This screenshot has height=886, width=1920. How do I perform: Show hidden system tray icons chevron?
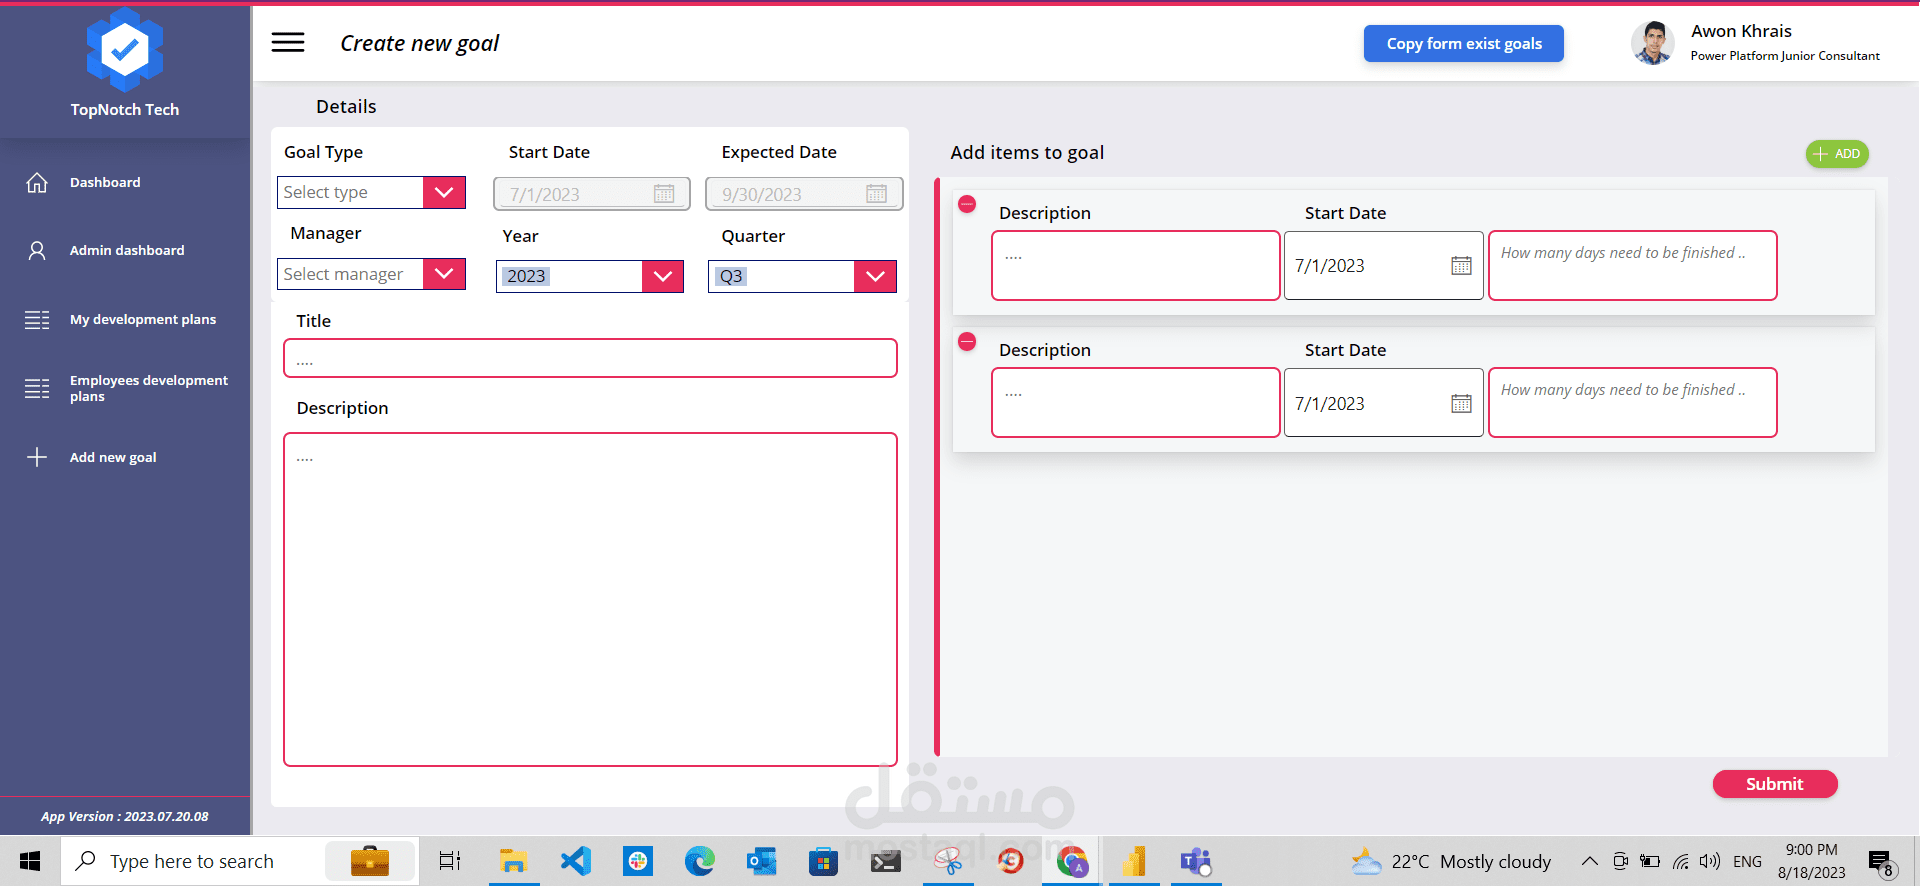(1589, 861)
